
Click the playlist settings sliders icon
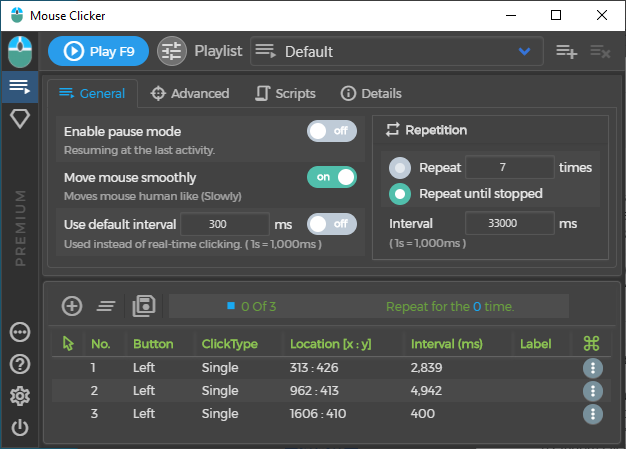172,51
